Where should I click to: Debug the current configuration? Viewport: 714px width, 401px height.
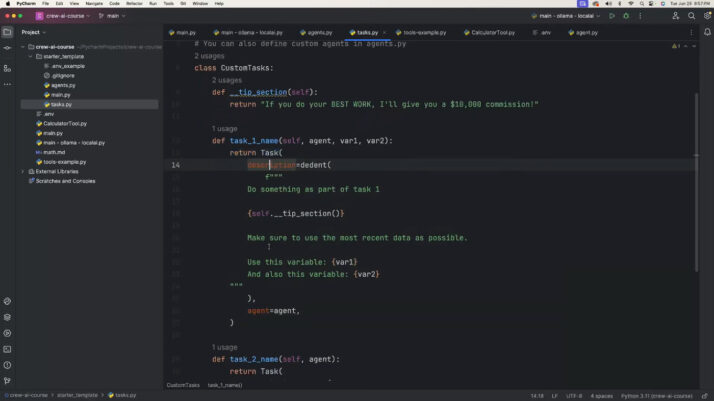coord(626,16)
